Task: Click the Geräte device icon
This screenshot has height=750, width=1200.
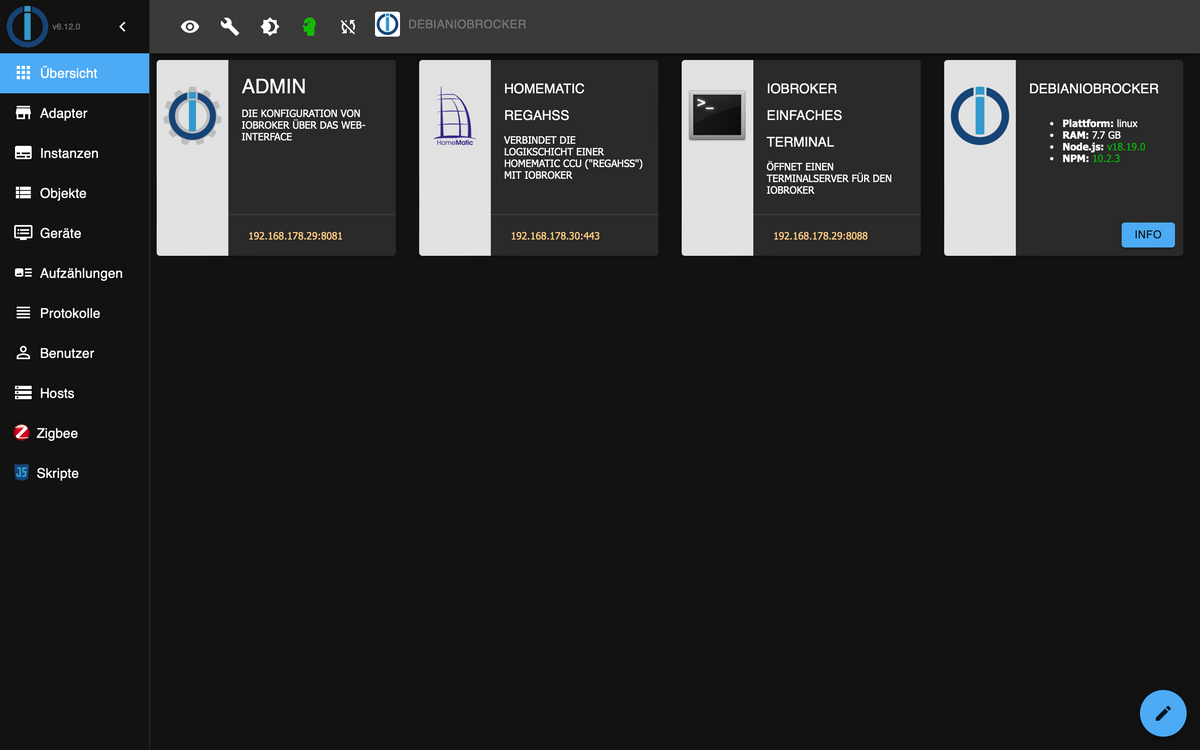Action: click(x=23, y=233)
